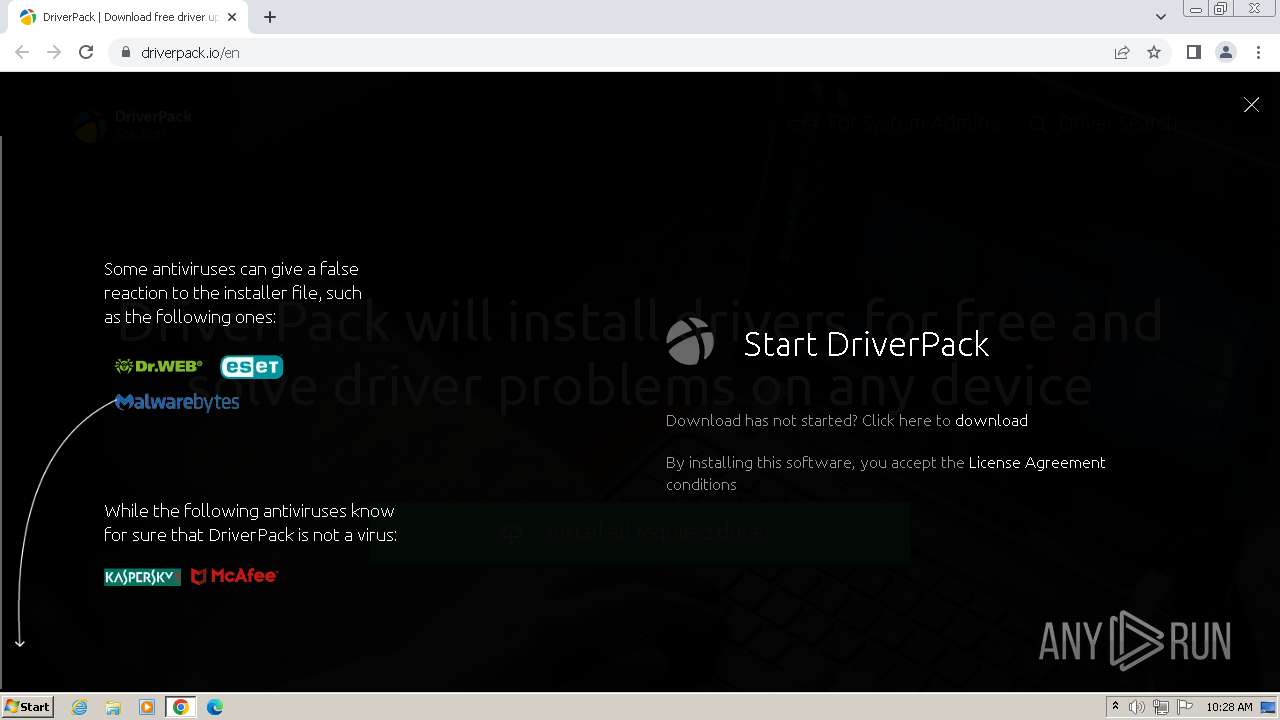This screenshot has width=1280, height=720.
Task: Open media player from taskbar
Action: click(147, 707)
